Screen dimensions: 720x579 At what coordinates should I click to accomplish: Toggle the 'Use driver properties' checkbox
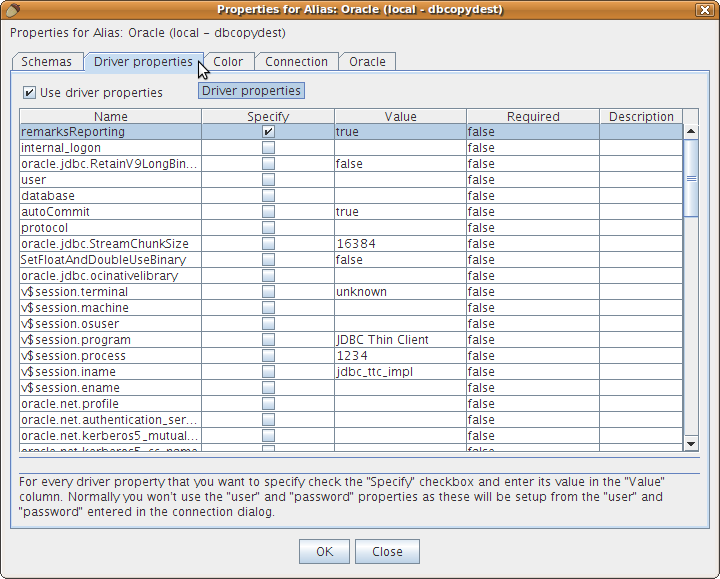[29, 93]
